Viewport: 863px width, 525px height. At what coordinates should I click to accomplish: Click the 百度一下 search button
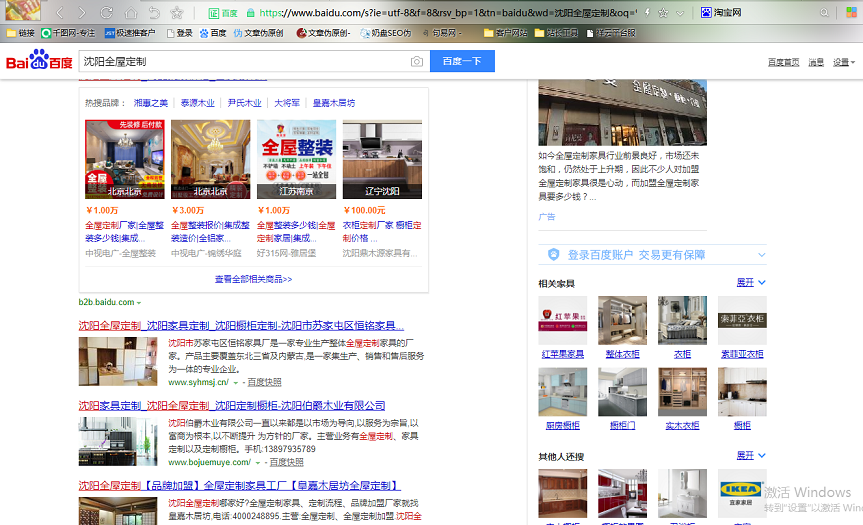(x=462, y=61)
